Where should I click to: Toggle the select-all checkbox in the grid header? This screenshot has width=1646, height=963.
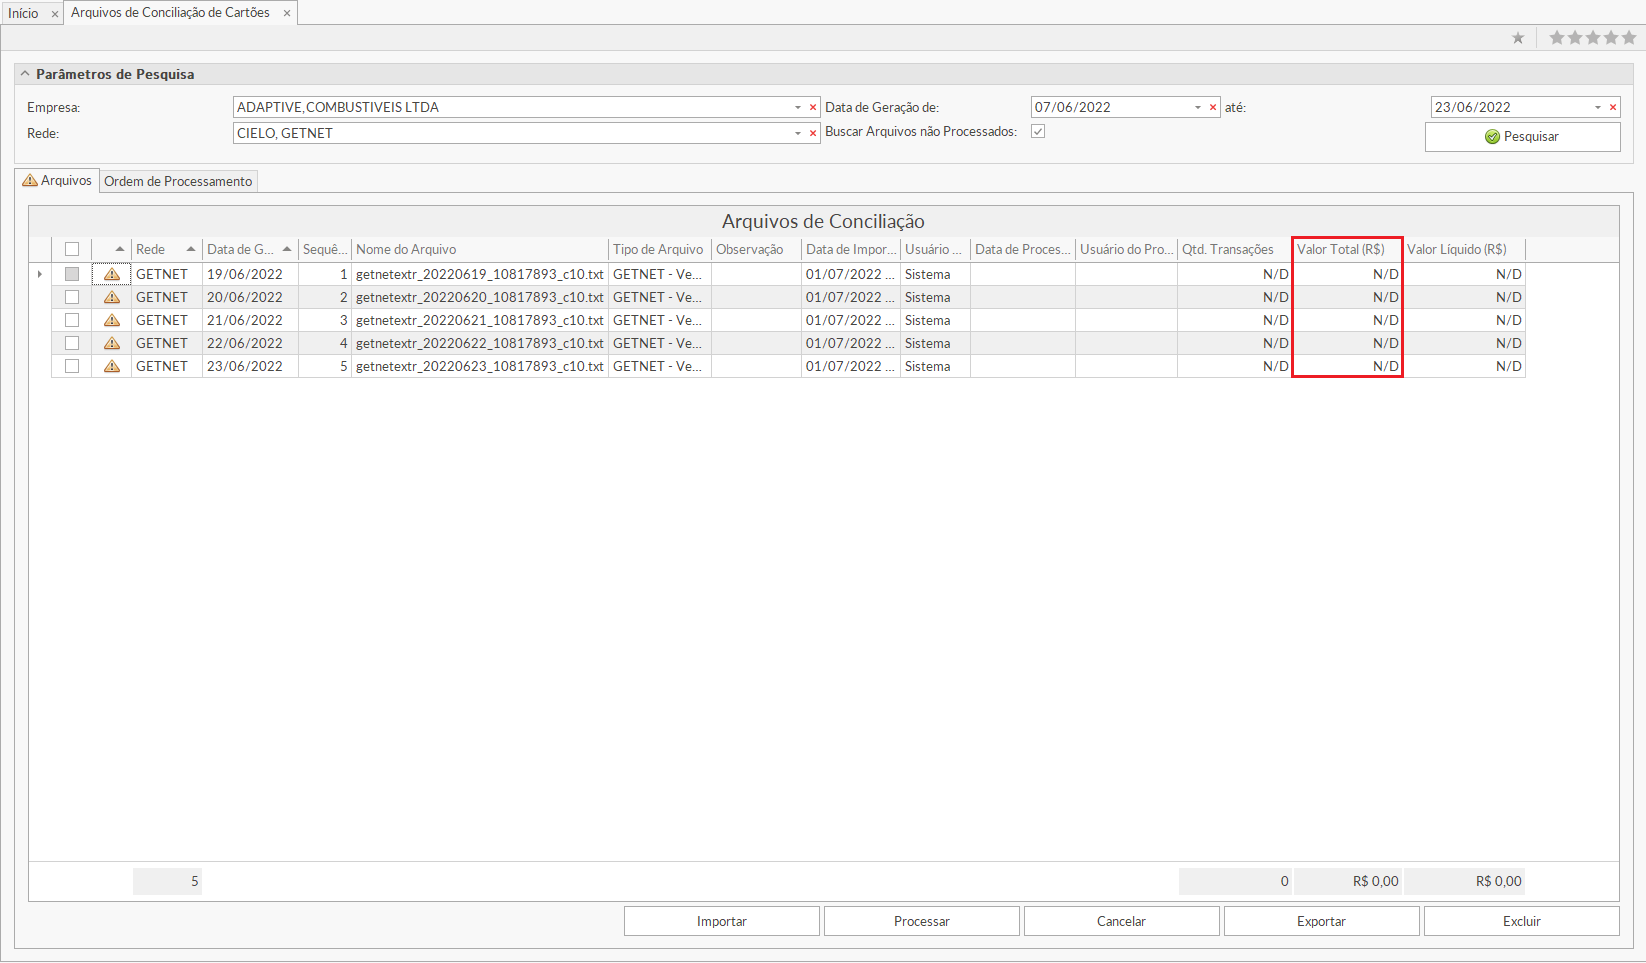coord(72,249)
